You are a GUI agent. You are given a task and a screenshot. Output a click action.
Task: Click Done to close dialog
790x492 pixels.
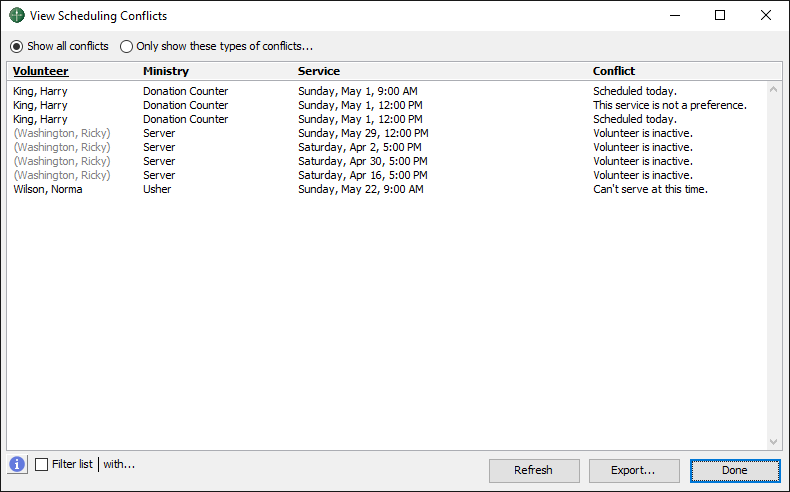point(734,470)
